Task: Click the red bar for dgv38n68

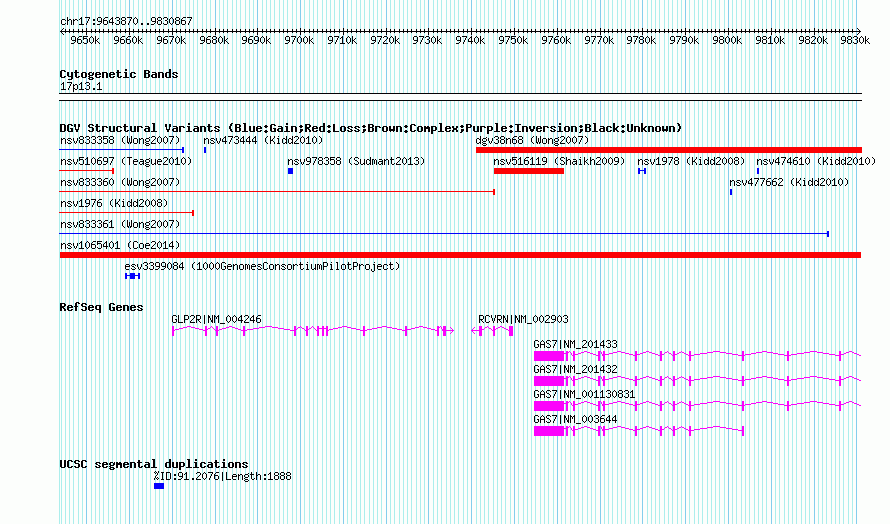Action: pos(669,150)
